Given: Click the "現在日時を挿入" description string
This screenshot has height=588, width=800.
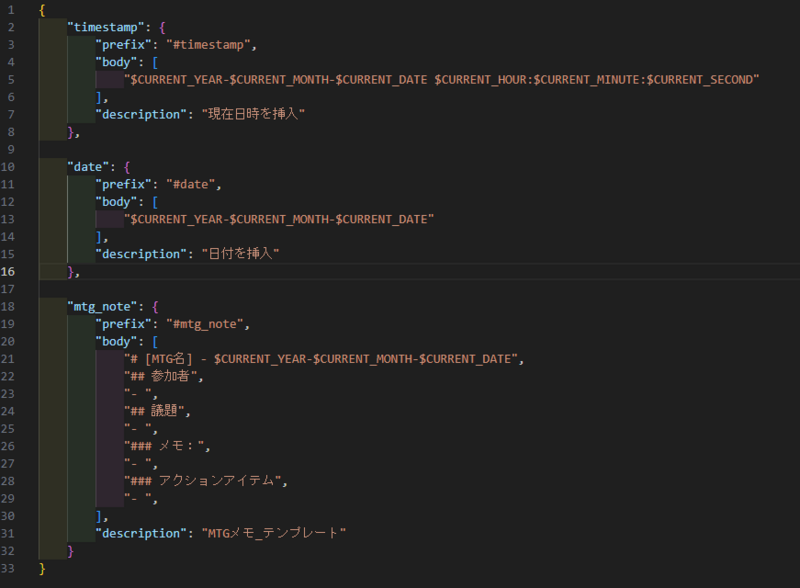Looking at the screenshot, I should 253,114.
